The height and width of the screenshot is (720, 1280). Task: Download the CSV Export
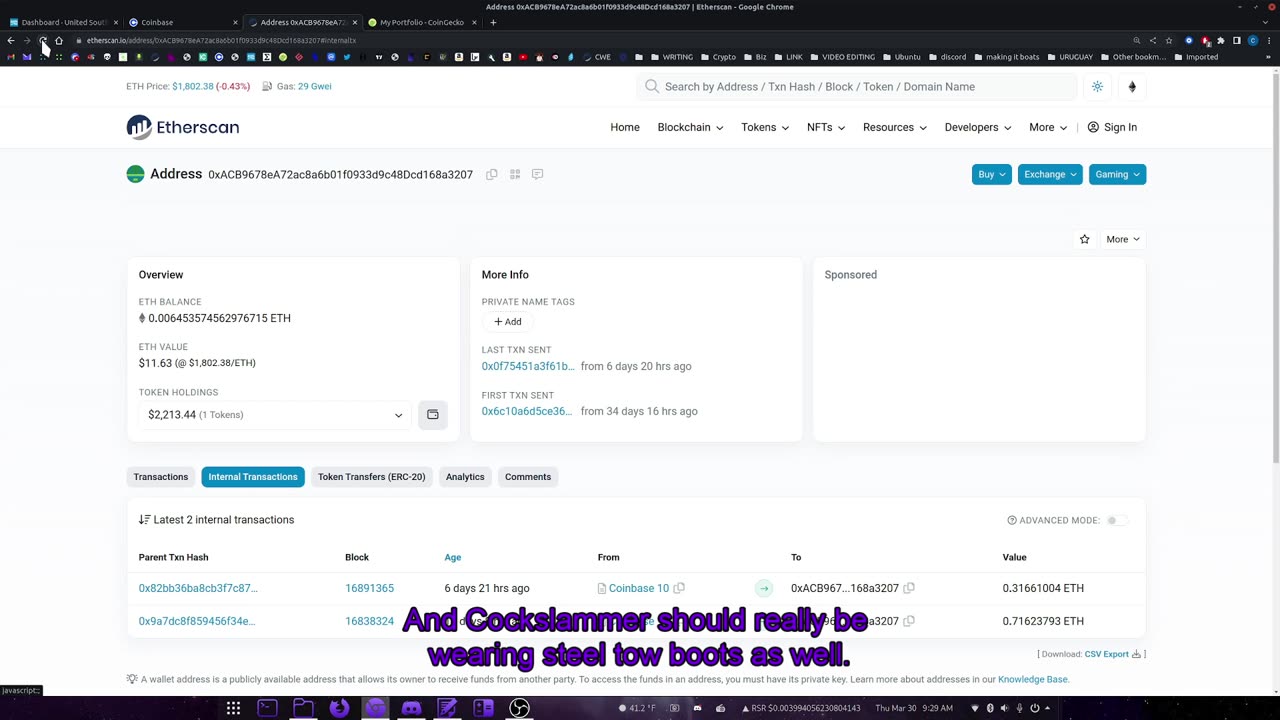click(1113, 654)
